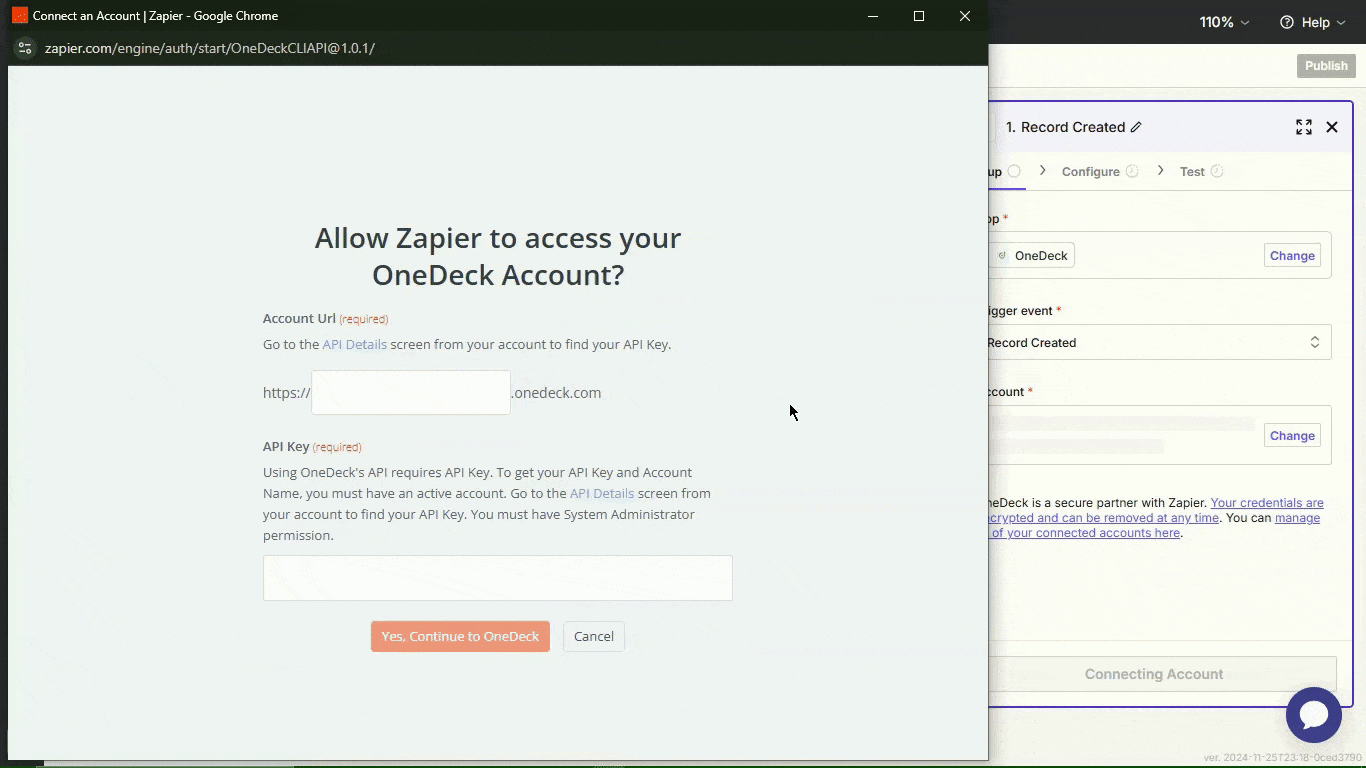Click the pencil icon to rename Record Created
Image resolution: width=1366 pixels, height=768 pixels.
coord(1136,127)
